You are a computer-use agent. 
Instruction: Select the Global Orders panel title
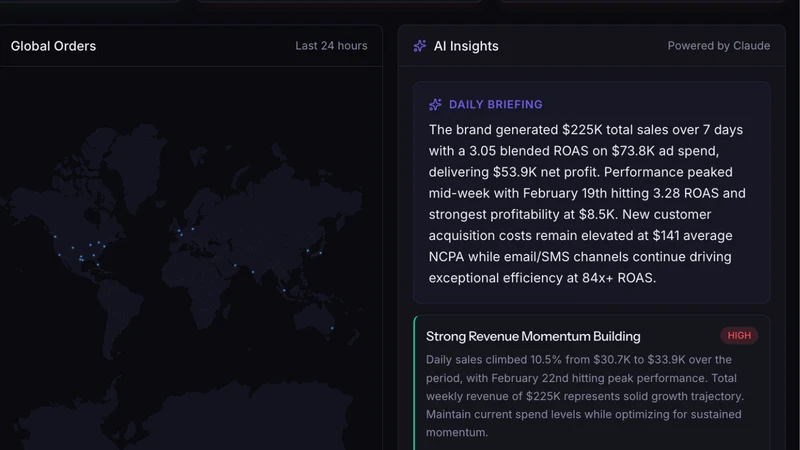click(x=53, y=46)
